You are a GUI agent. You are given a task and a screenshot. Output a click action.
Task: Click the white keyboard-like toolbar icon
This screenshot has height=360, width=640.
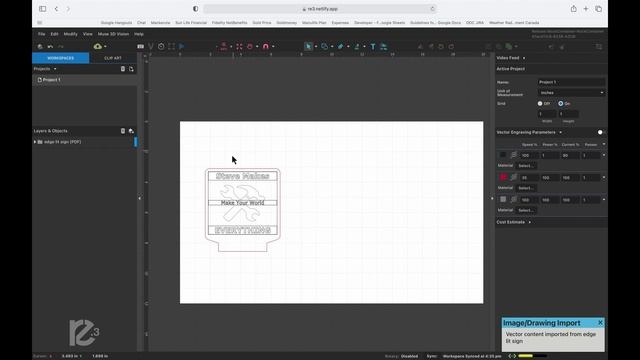(140, 47)
